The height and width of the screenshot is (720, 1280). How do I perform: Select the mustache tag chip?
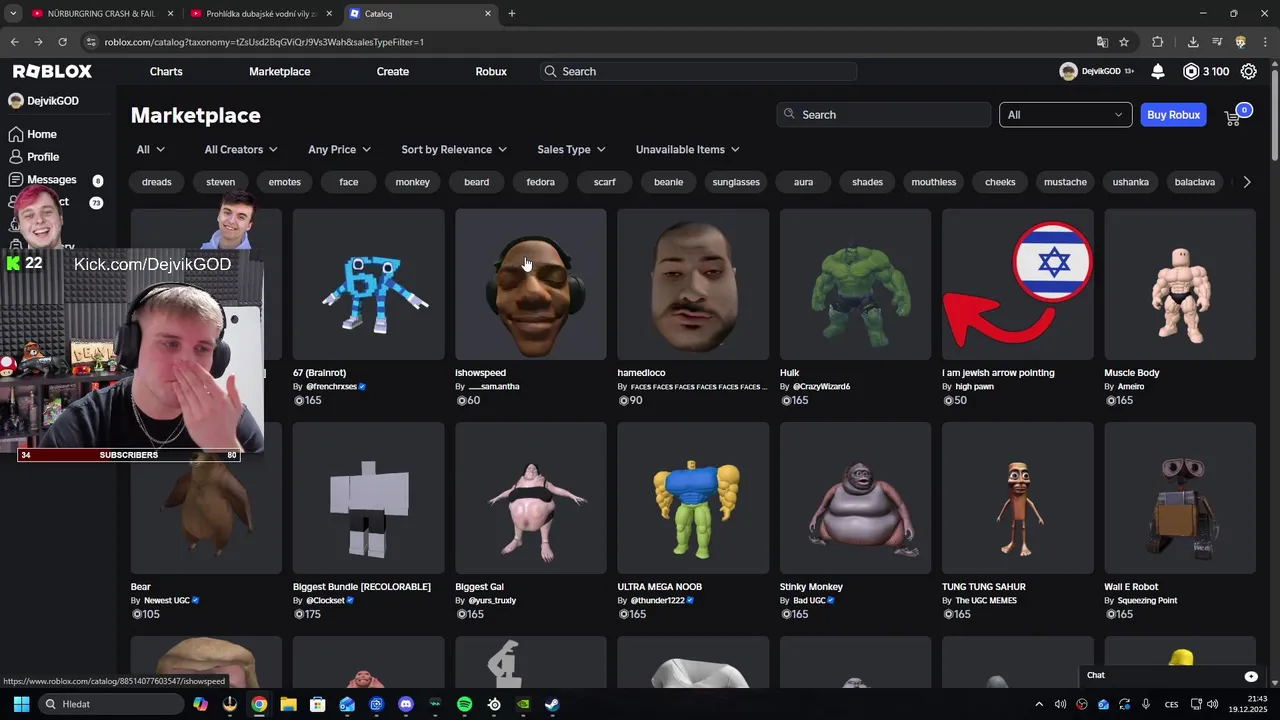pos(1065,182)
